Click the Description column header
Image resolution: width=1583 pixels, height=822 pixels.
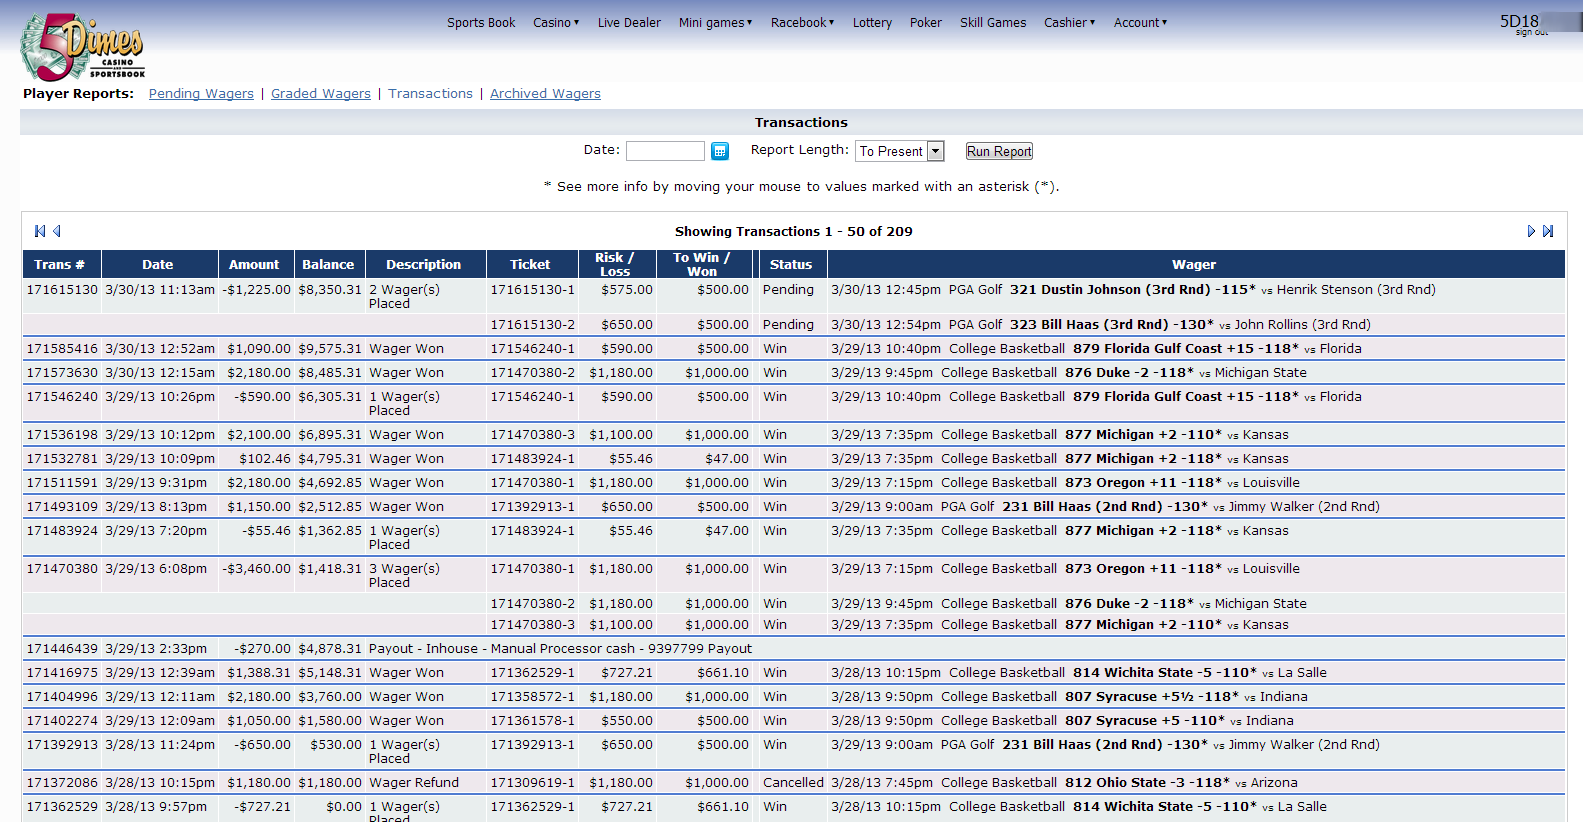pyautogui.click(x=424, y=264)
